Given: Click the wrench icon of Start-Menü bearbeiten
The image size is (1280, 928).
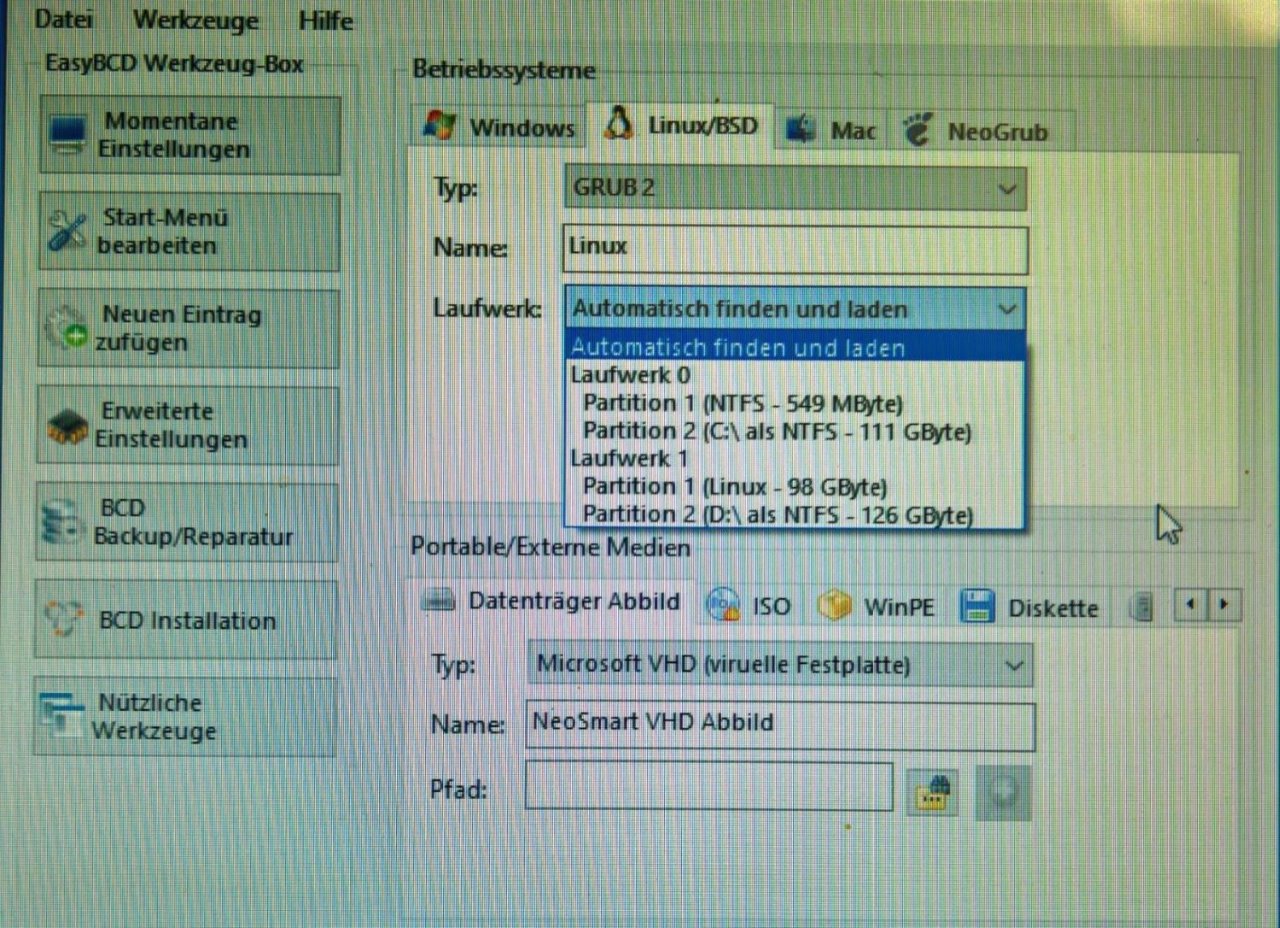Looking at the screenshot, I should pos(68,232).
